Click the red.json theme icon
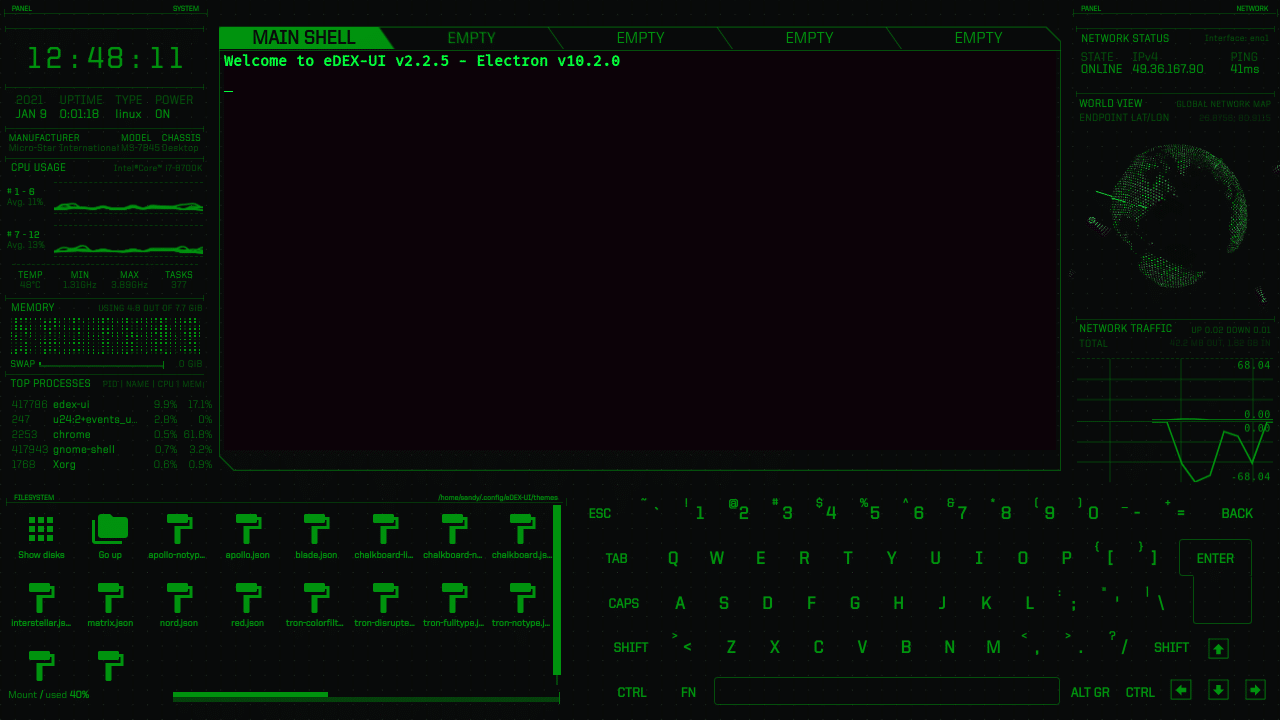 (248, 600)
